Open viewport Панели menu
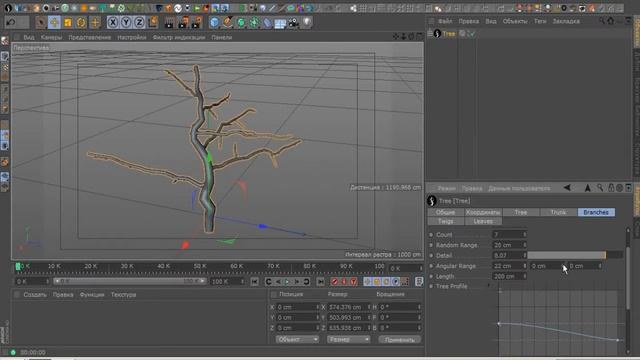The width and height of the screenshot is (640, 360). coord(222,37)
